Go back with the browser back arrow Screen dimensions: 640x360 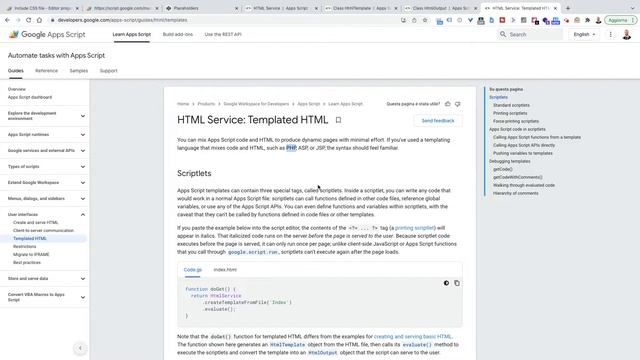pyautogui.click(x=7, y=20)
